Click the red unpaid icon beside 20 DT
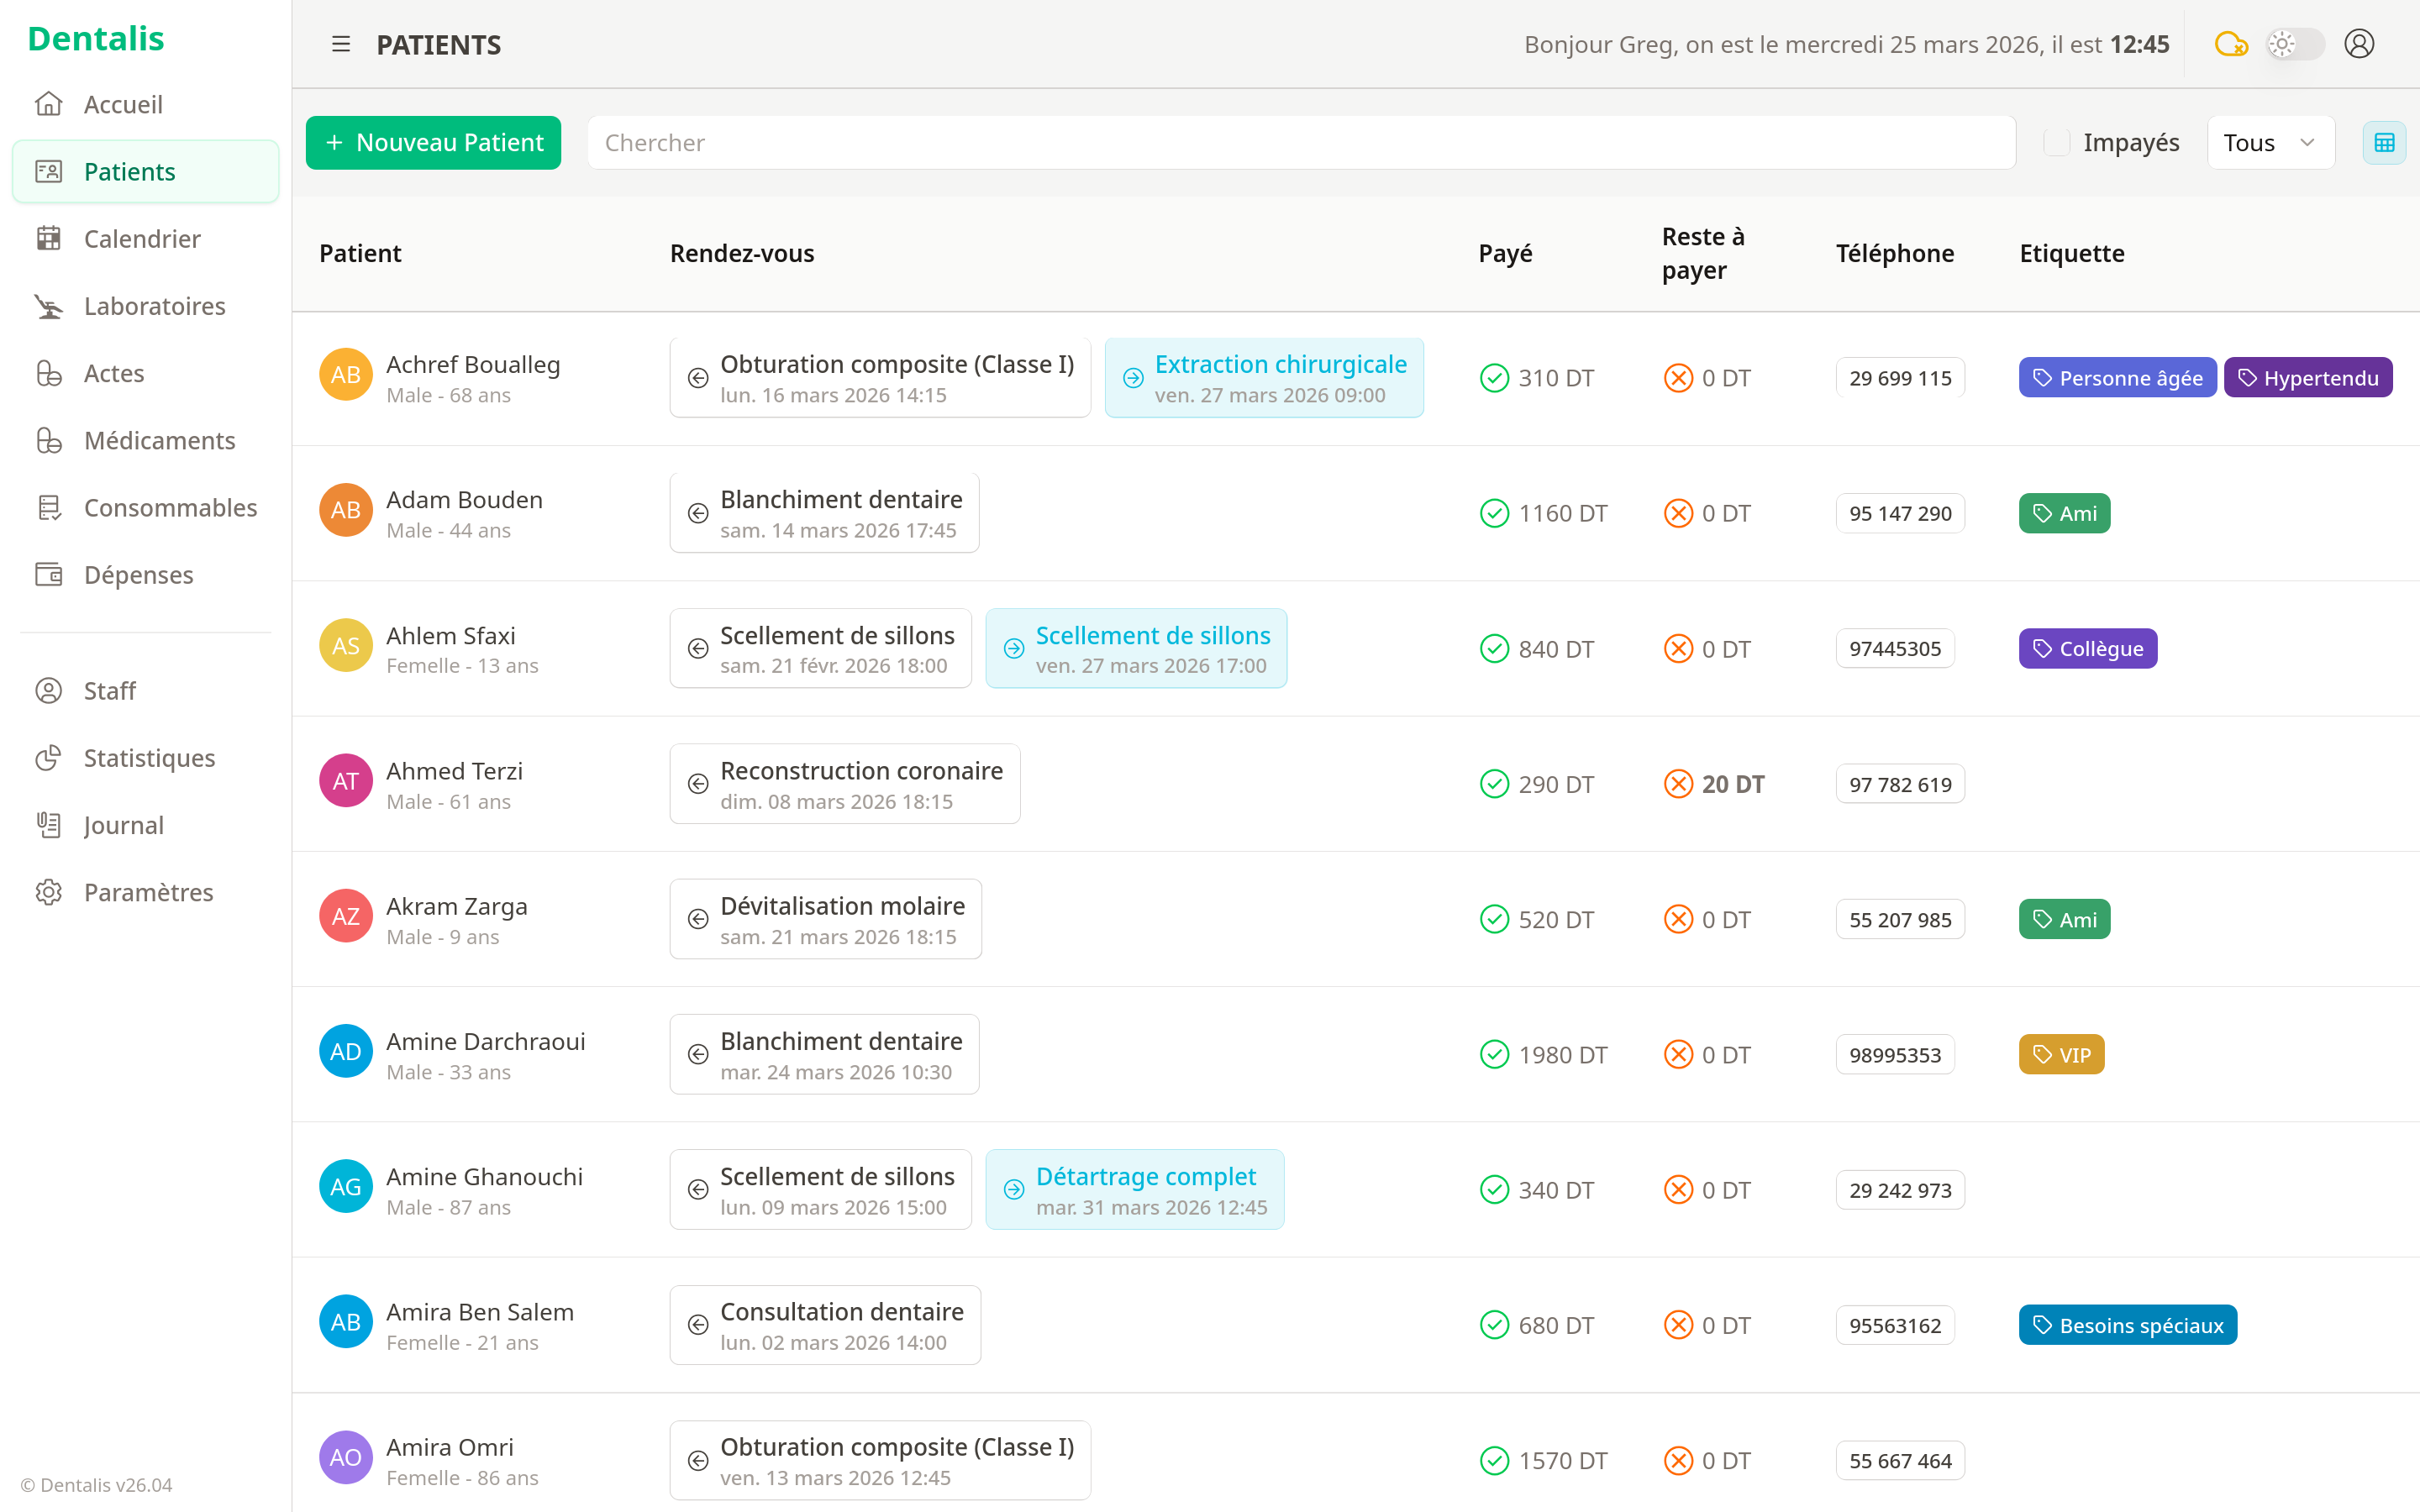 1678,784
